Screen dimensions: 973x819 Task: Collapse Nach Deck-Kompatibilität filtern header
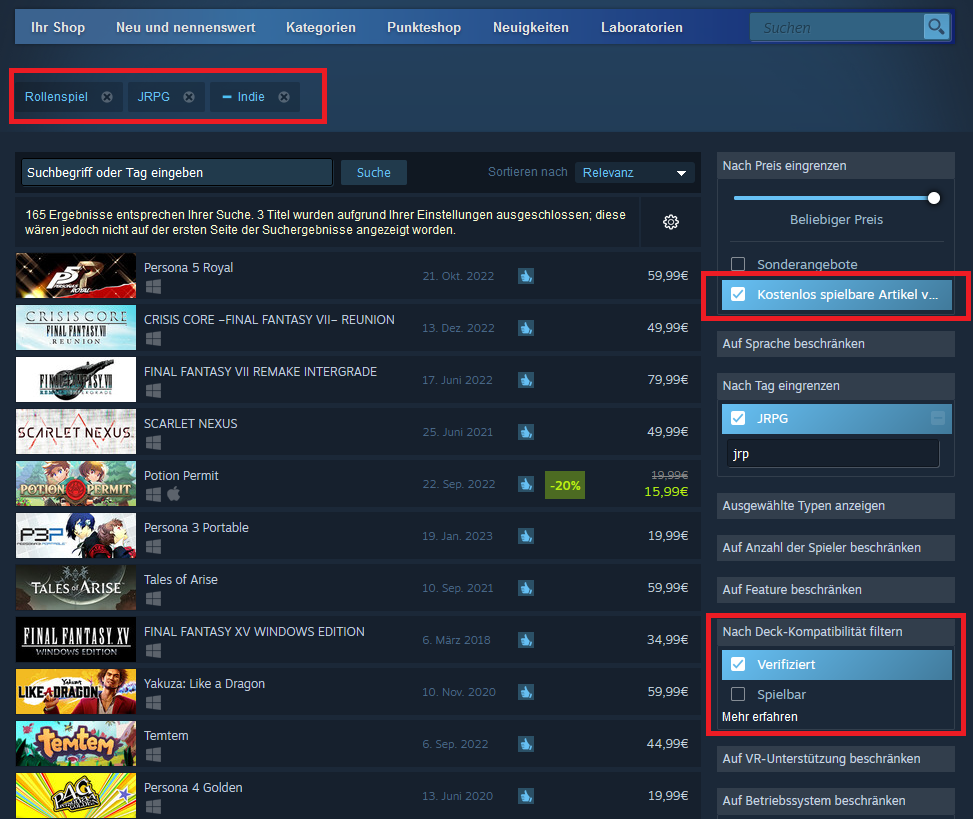coord(835,632)
